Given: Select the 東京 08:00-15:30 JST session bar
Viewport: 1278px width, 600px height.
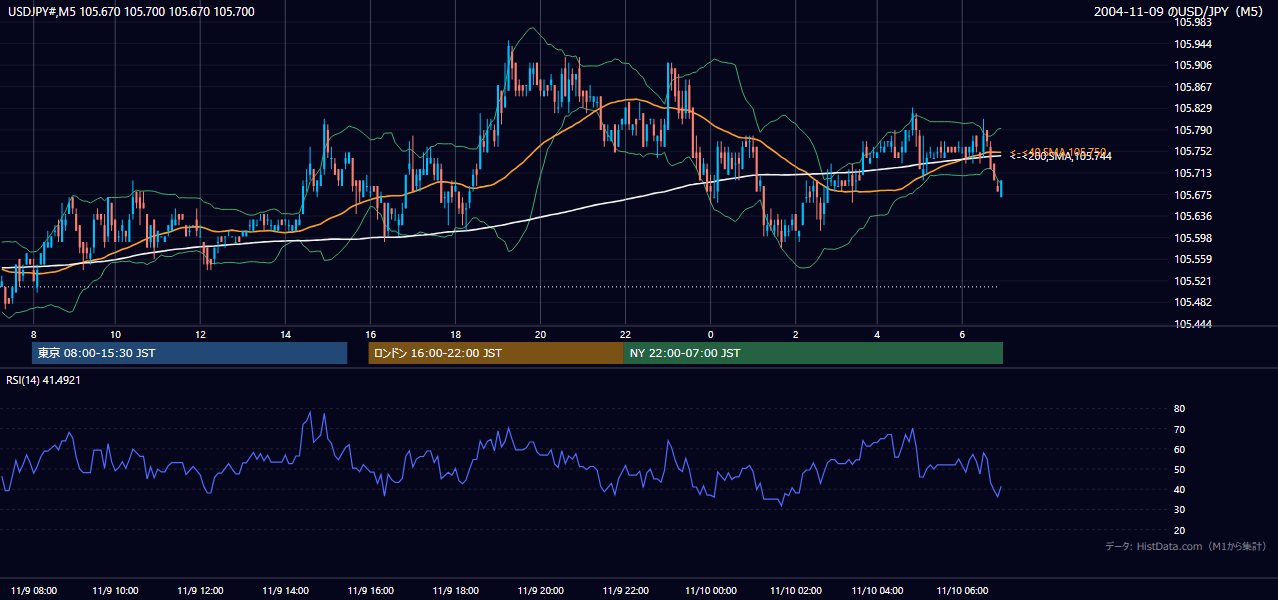Looking at the screenshot, I should (x=190, y=353).
